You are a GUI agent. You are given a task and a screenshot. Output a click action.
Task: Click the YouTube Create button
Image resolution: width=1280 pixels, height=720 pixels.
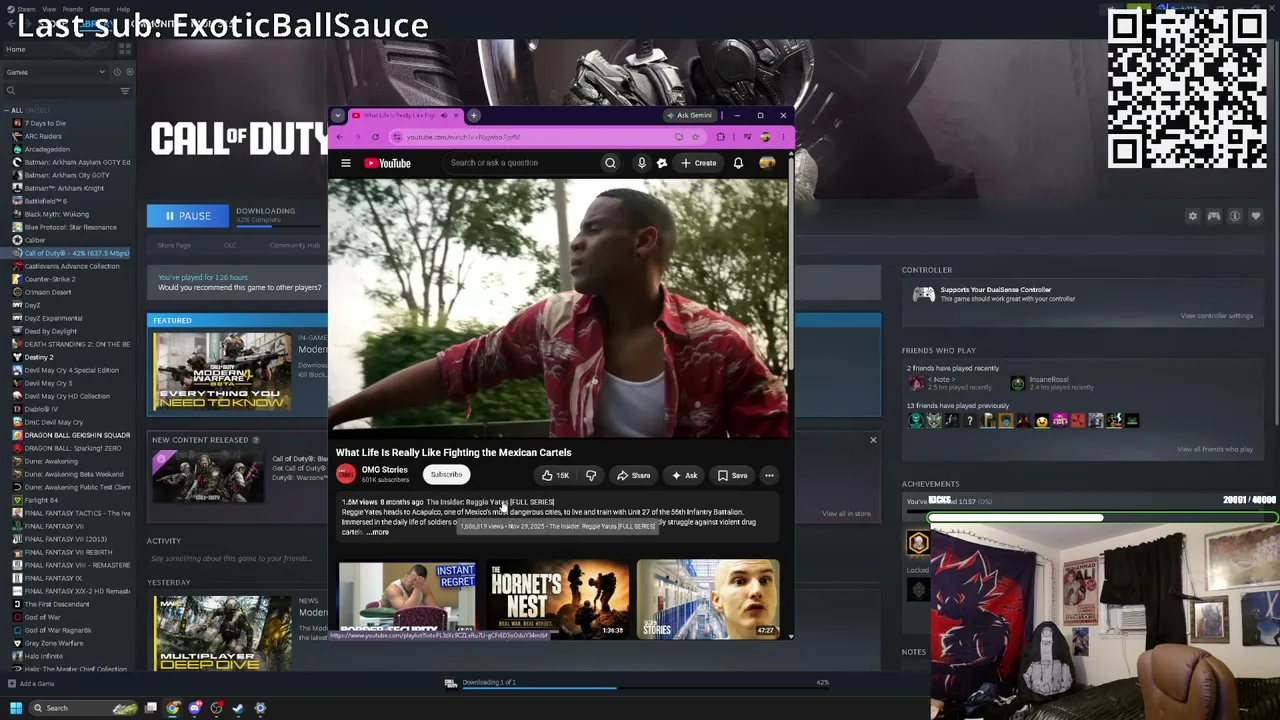[698, 163]
